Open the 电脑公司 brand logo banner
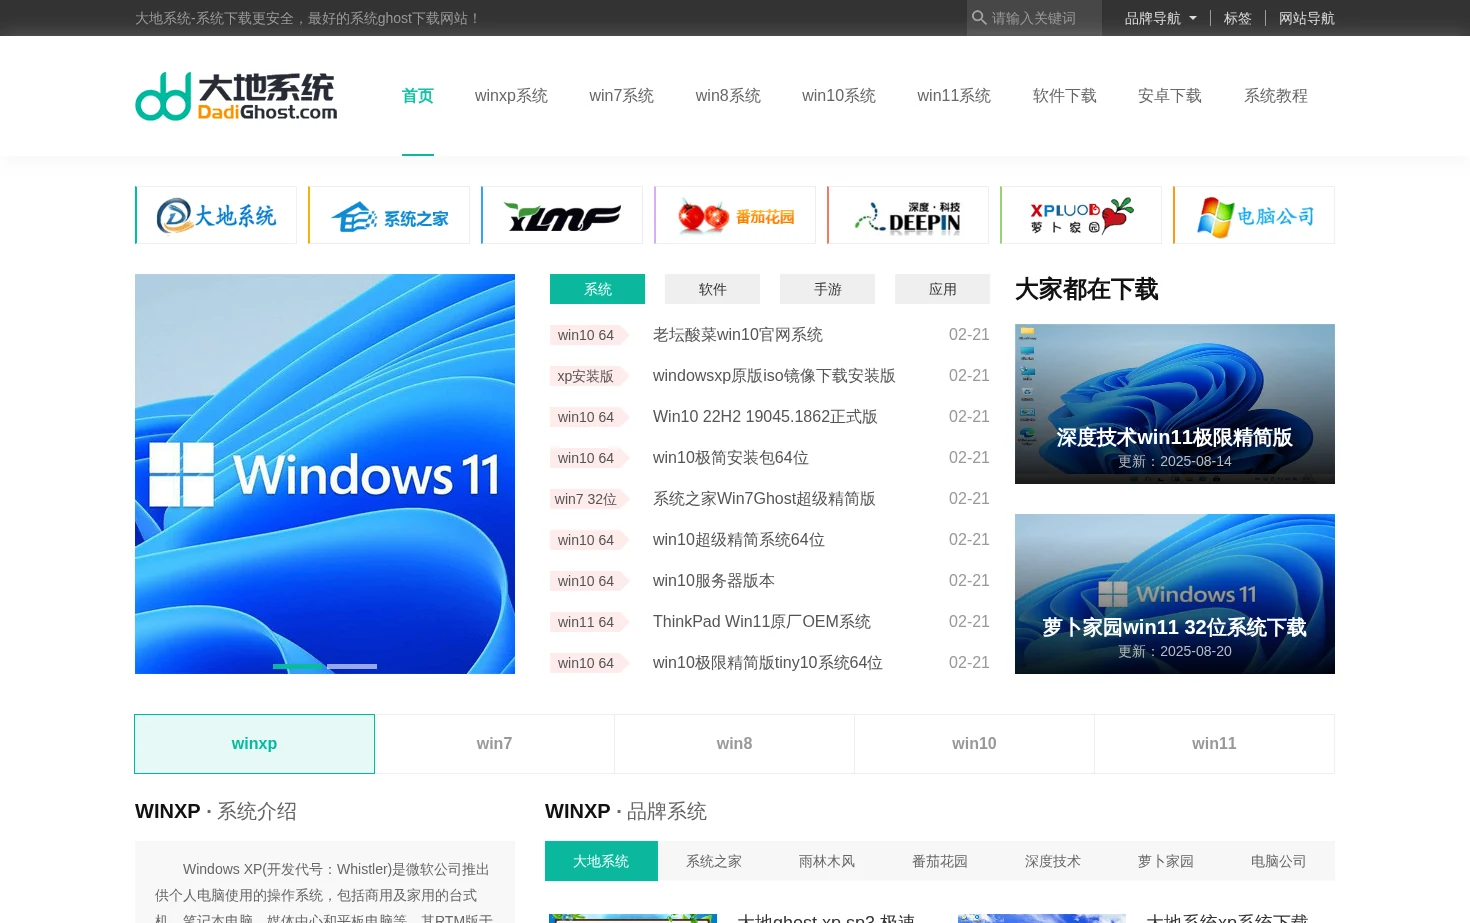This screenshot has width=1470, height=923. 1254,215
